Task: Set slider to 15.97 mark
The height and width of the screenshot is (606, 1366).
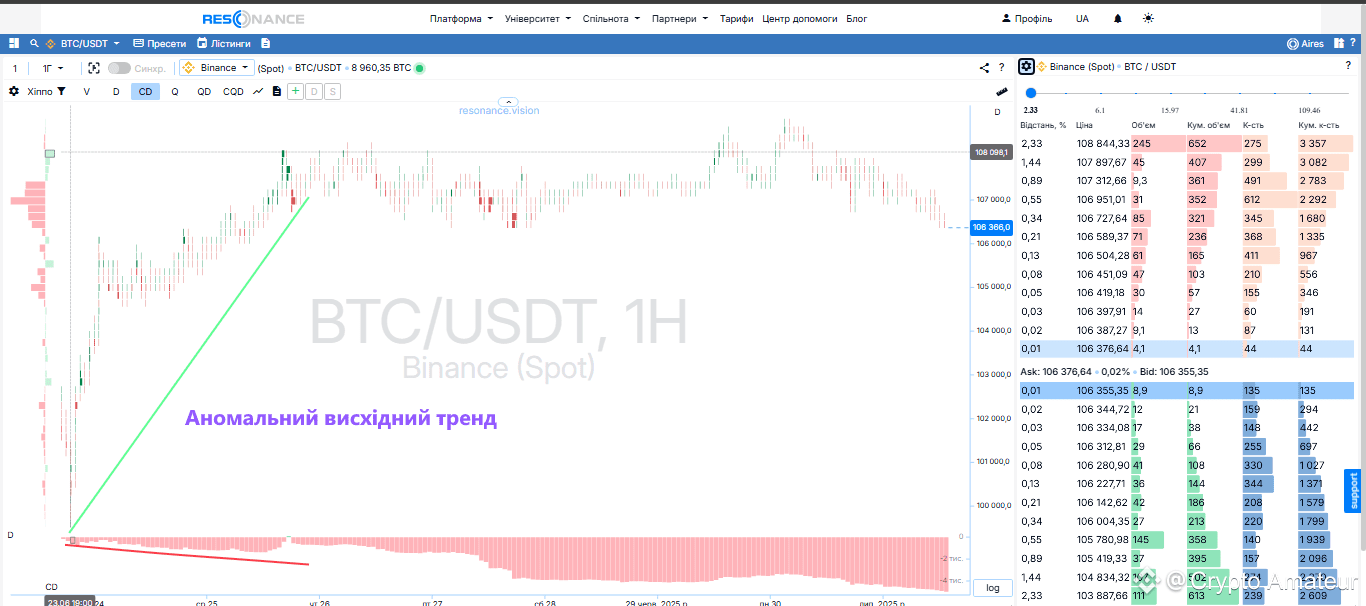Action: (1170, 110)
